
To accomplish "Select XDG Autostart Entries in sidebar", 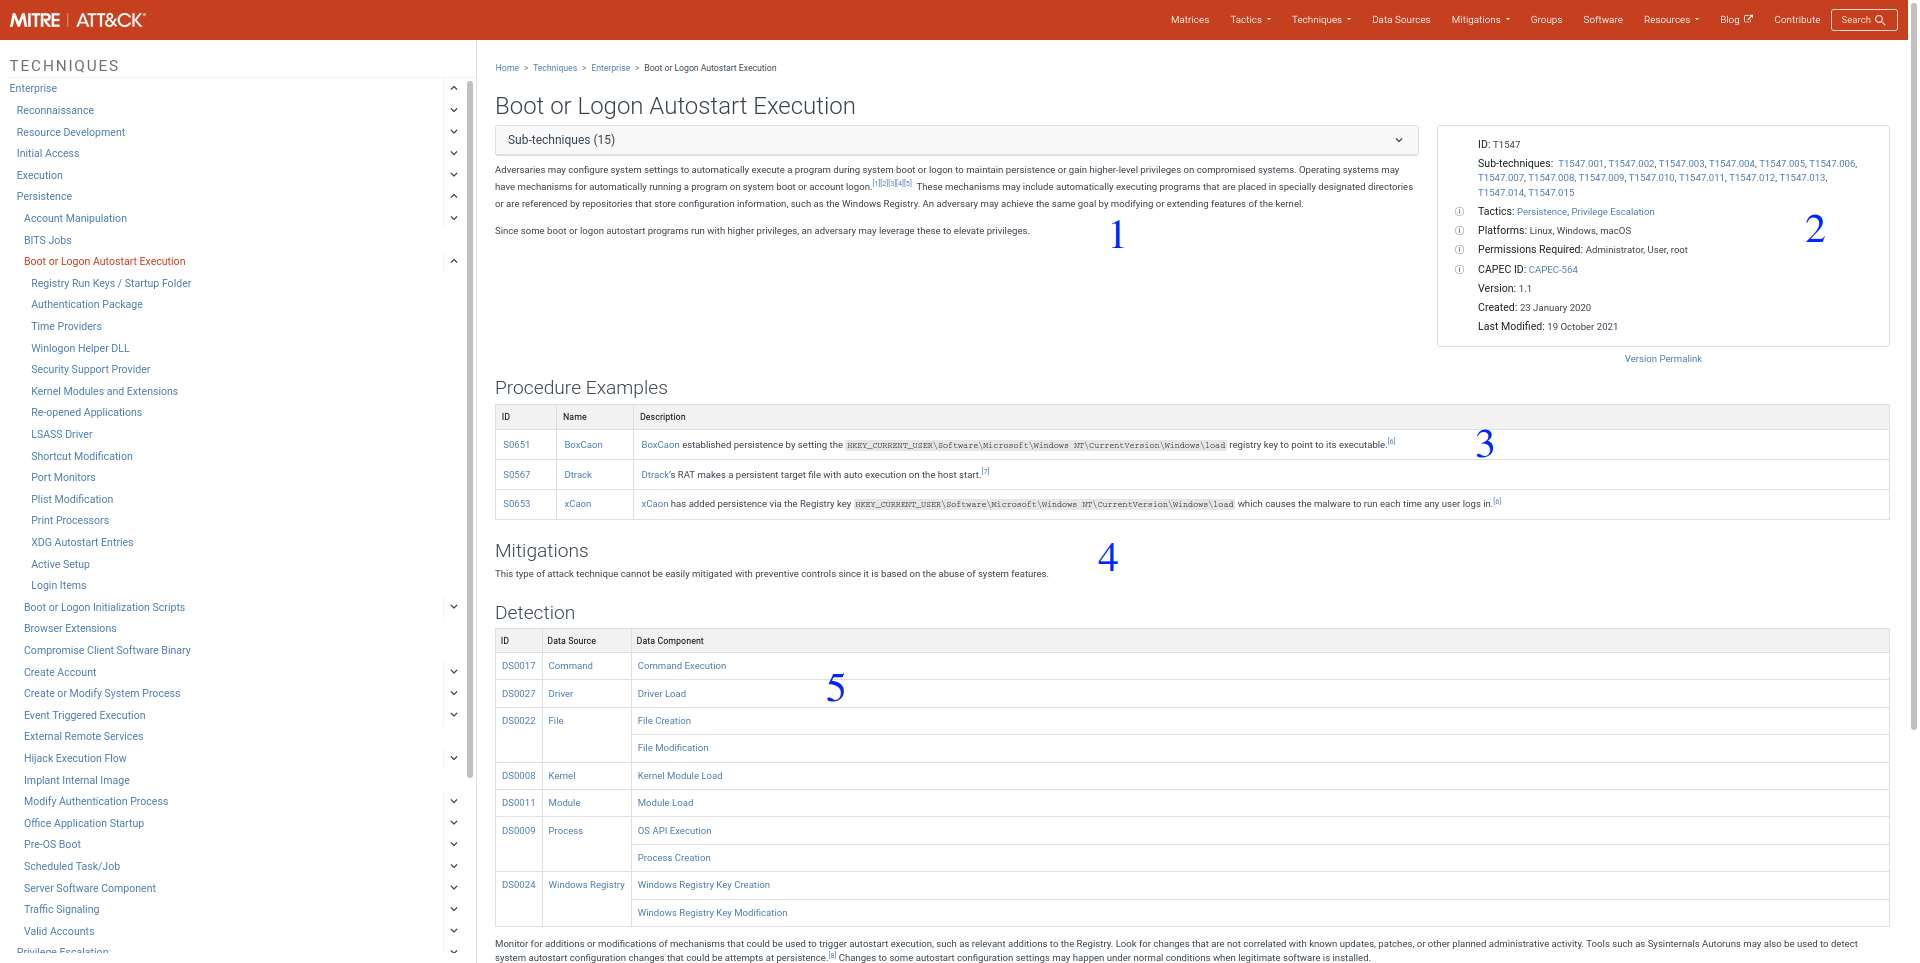I will point(82,542).
